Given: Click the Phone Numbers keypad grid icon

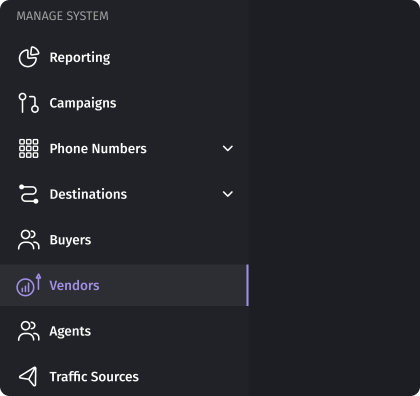Looking at the screenshot, I should [29, 148].
